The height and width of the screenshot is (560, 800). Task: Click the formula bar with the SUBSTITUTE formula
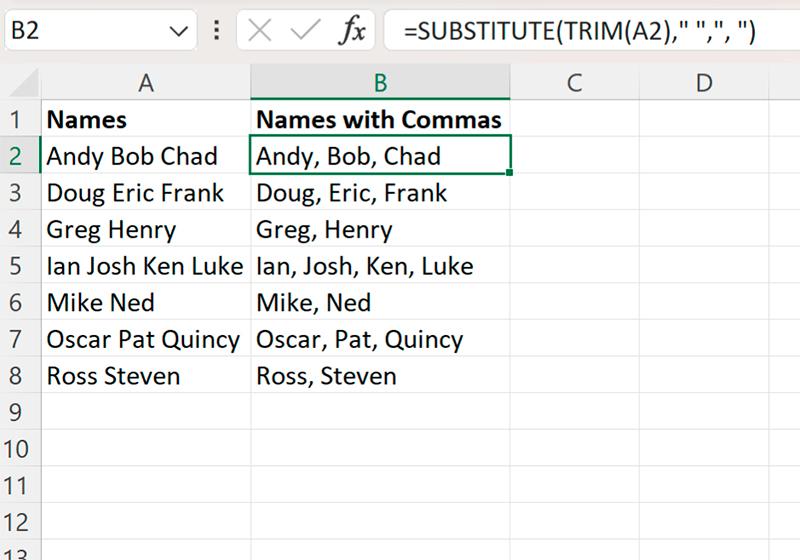tap(592, 31)
